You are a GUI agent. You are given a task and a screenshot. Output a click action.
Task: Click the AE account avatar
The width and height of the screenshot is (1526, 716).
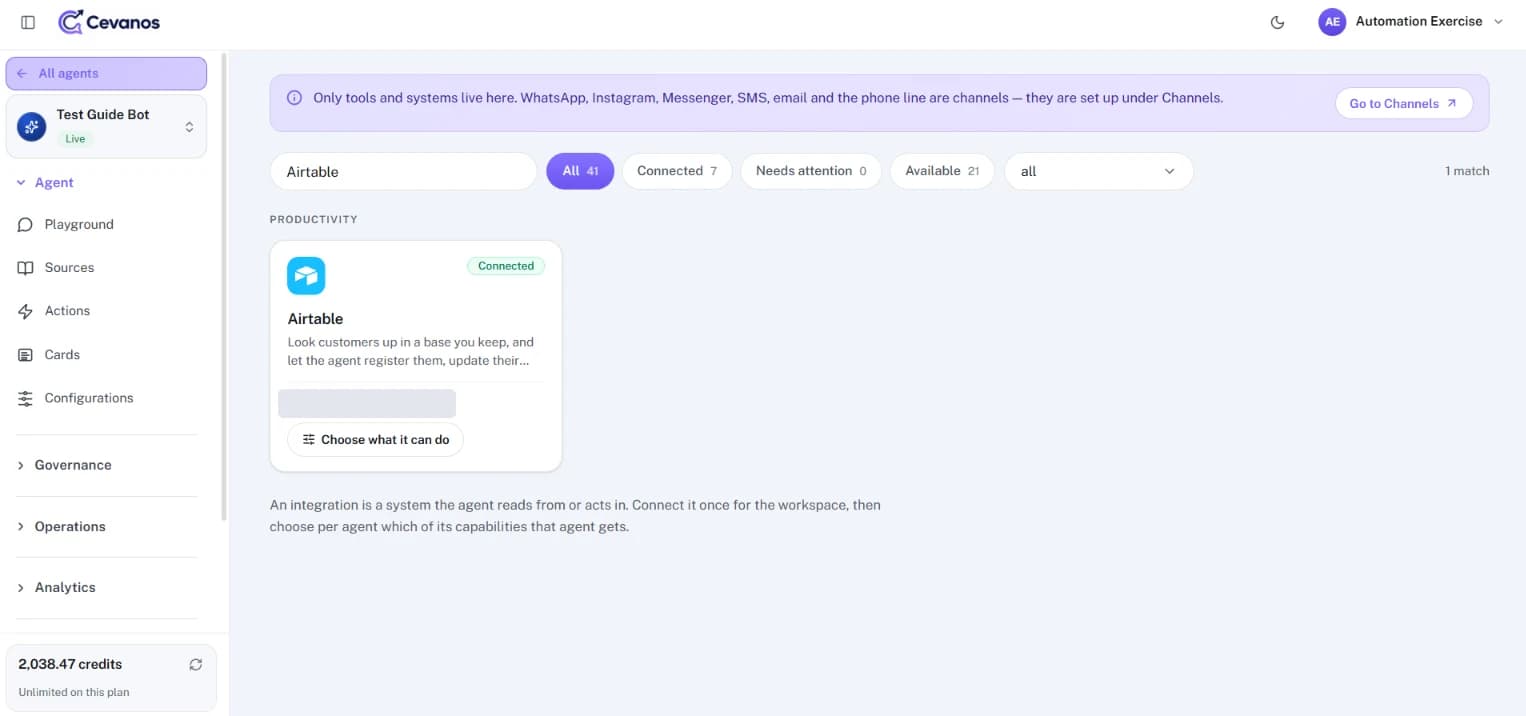pos(1332,22)
